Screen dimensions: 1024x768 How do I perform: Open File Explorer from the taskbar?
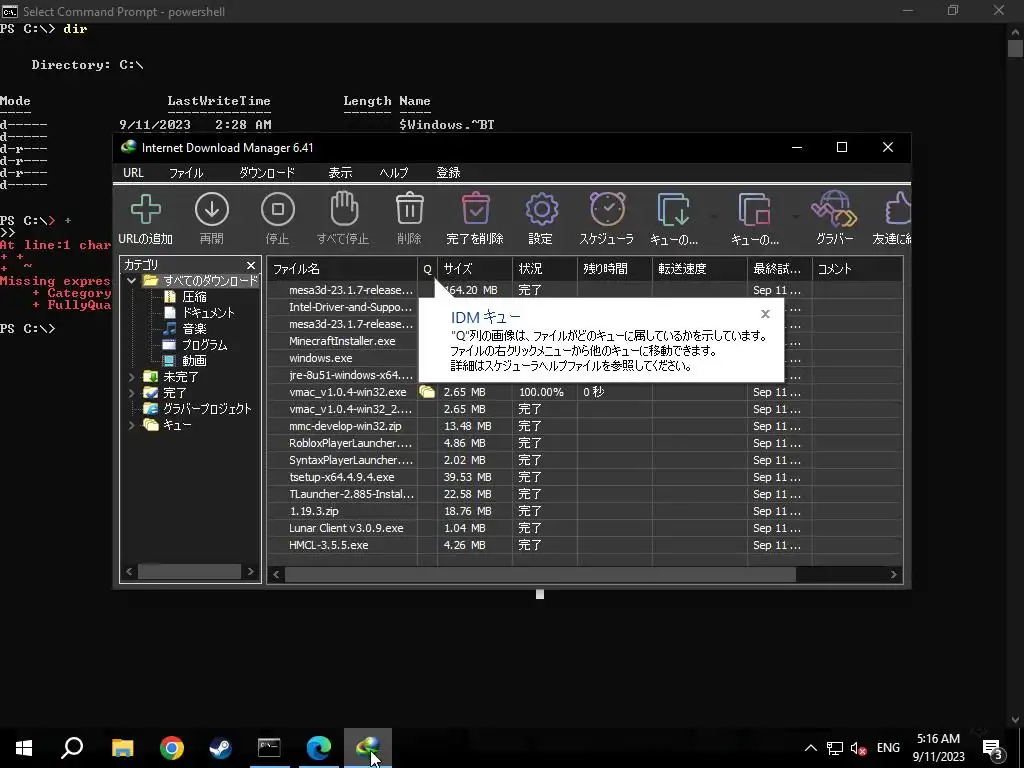point(122,748)
